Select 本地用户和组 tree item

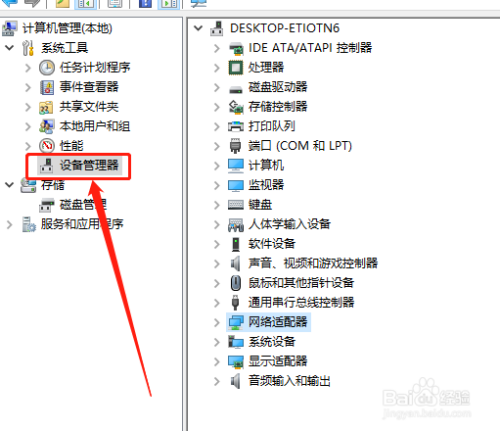95,126
